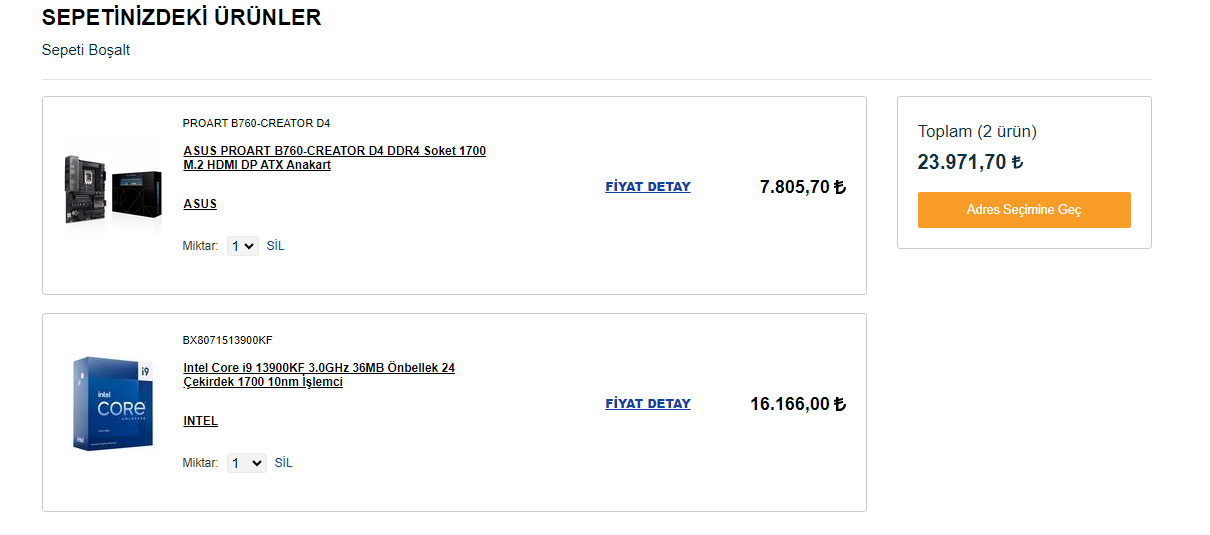This screenshot has width=1210, height=535.
Task: Remove Intel processor with SİL
Action: tap(283, 463)
